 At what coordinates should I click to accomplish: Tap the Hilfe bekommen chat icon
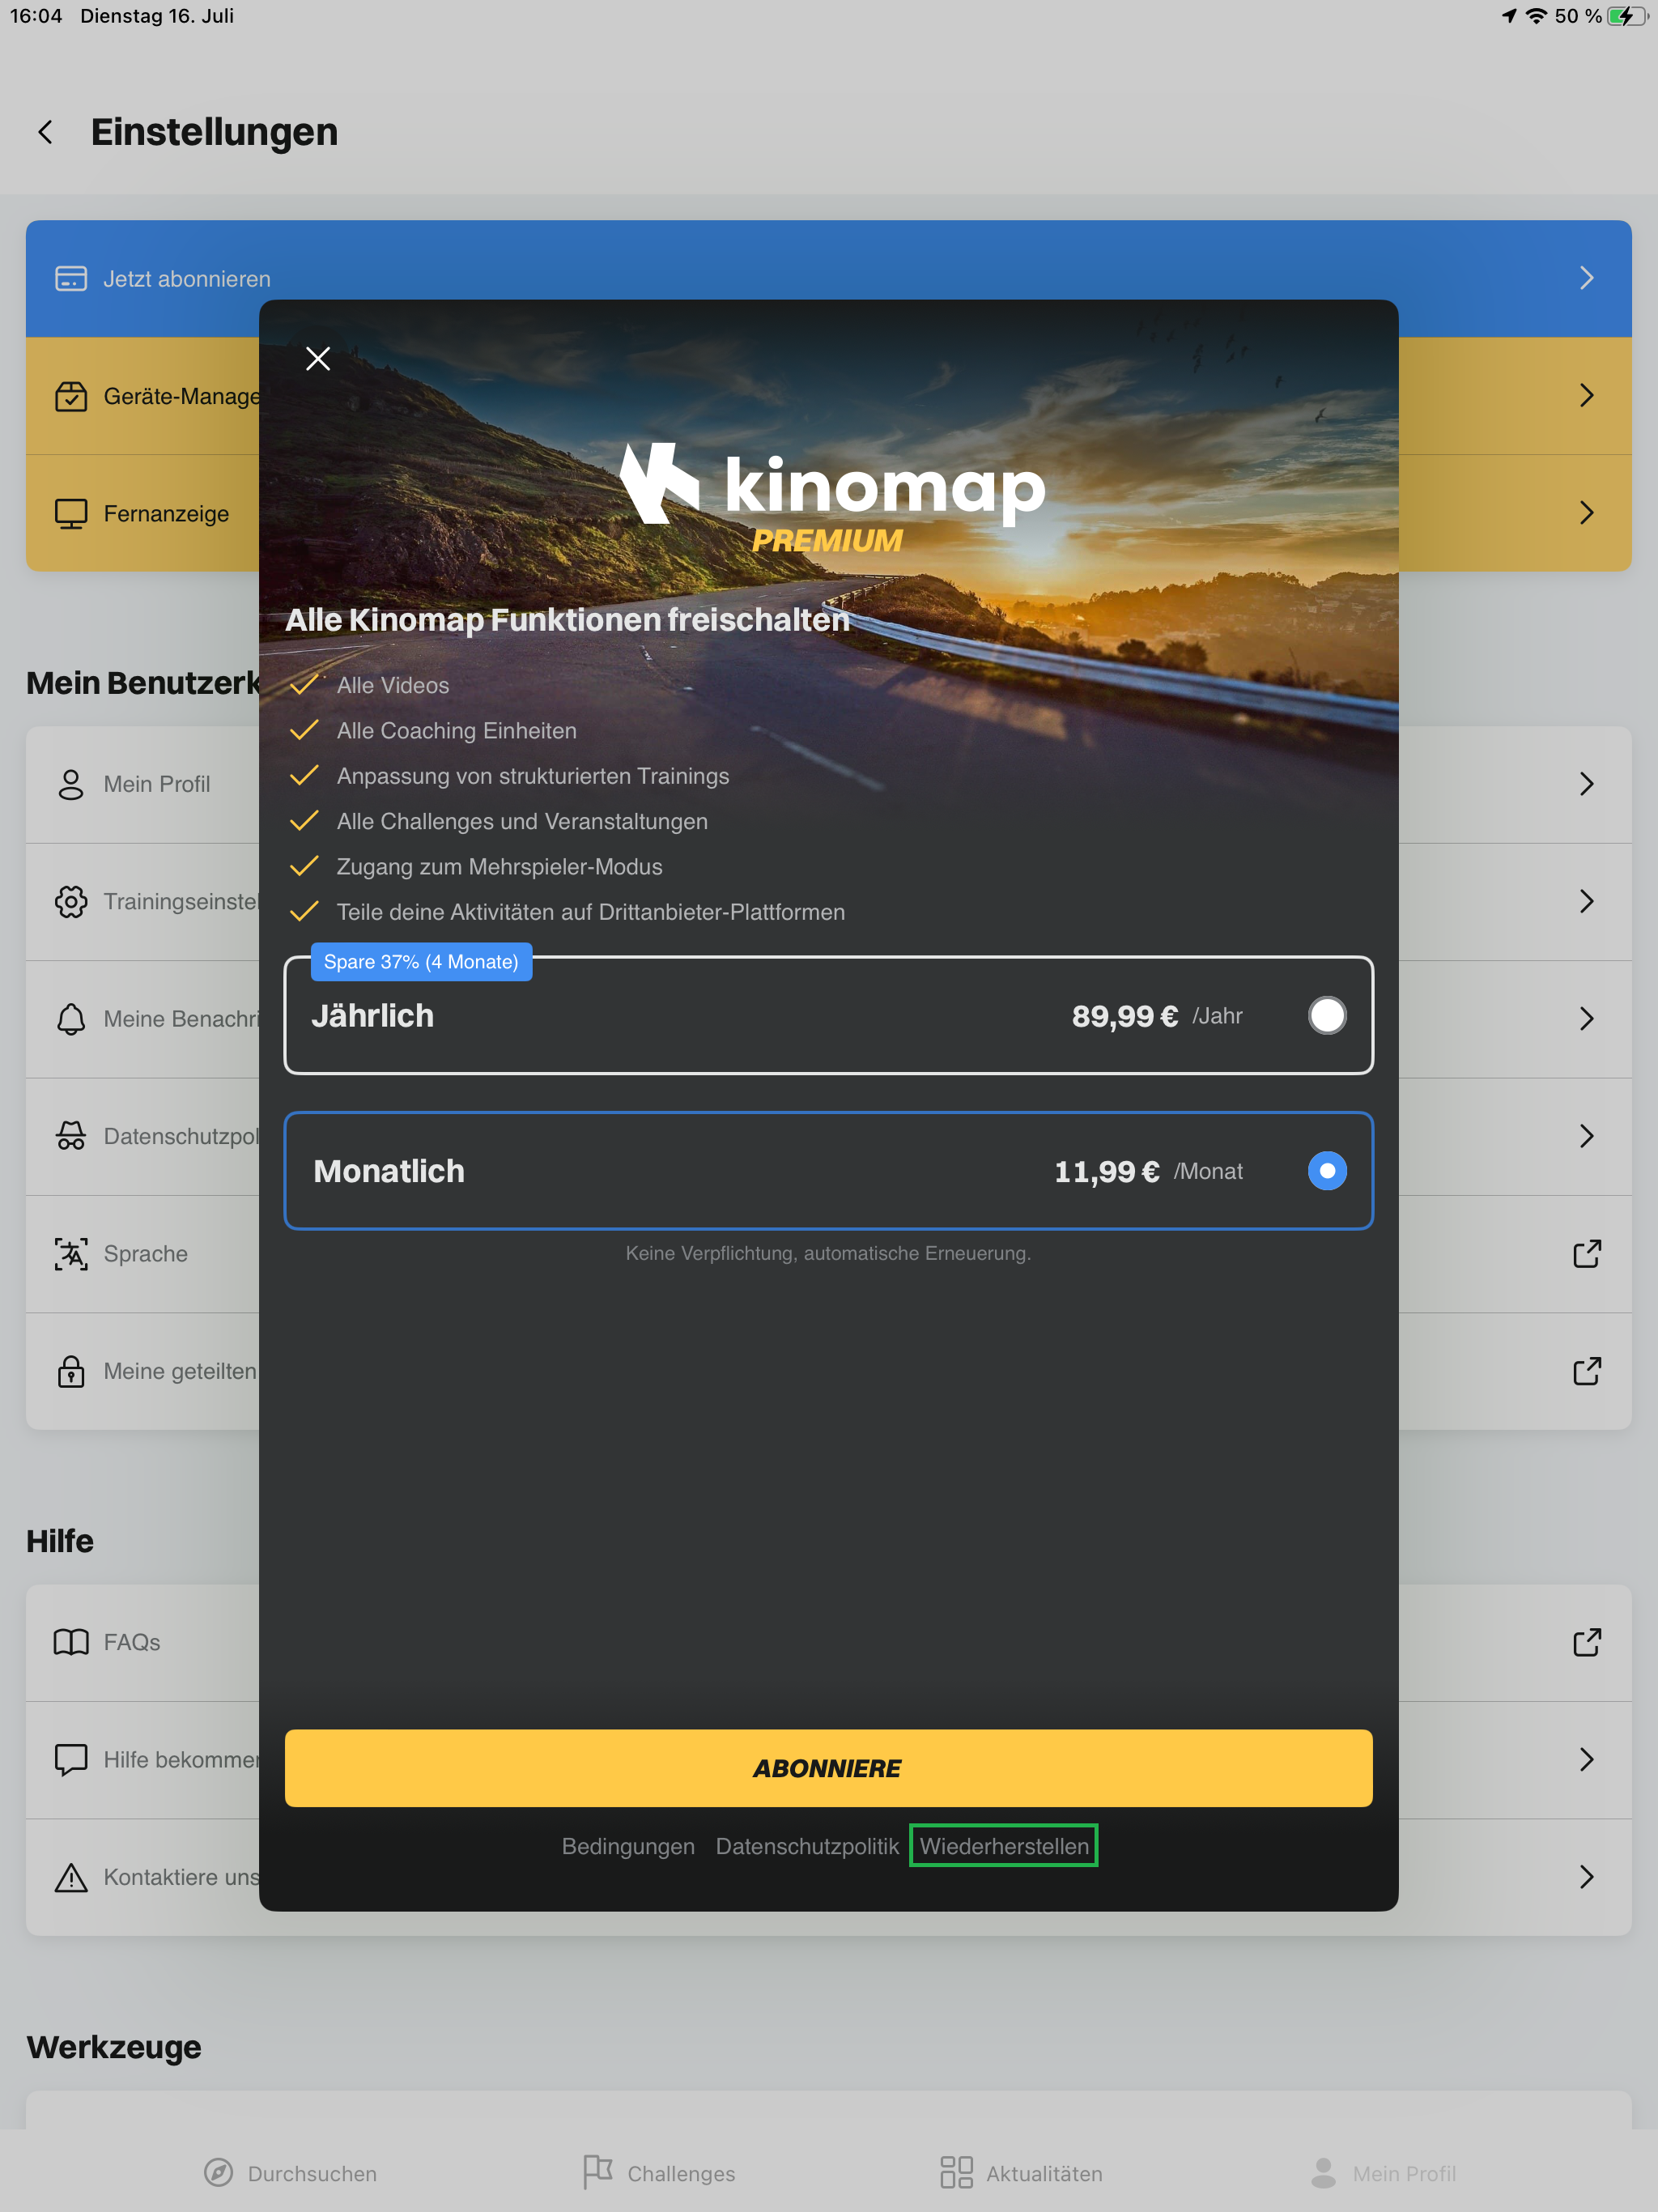click(71, 1760)
